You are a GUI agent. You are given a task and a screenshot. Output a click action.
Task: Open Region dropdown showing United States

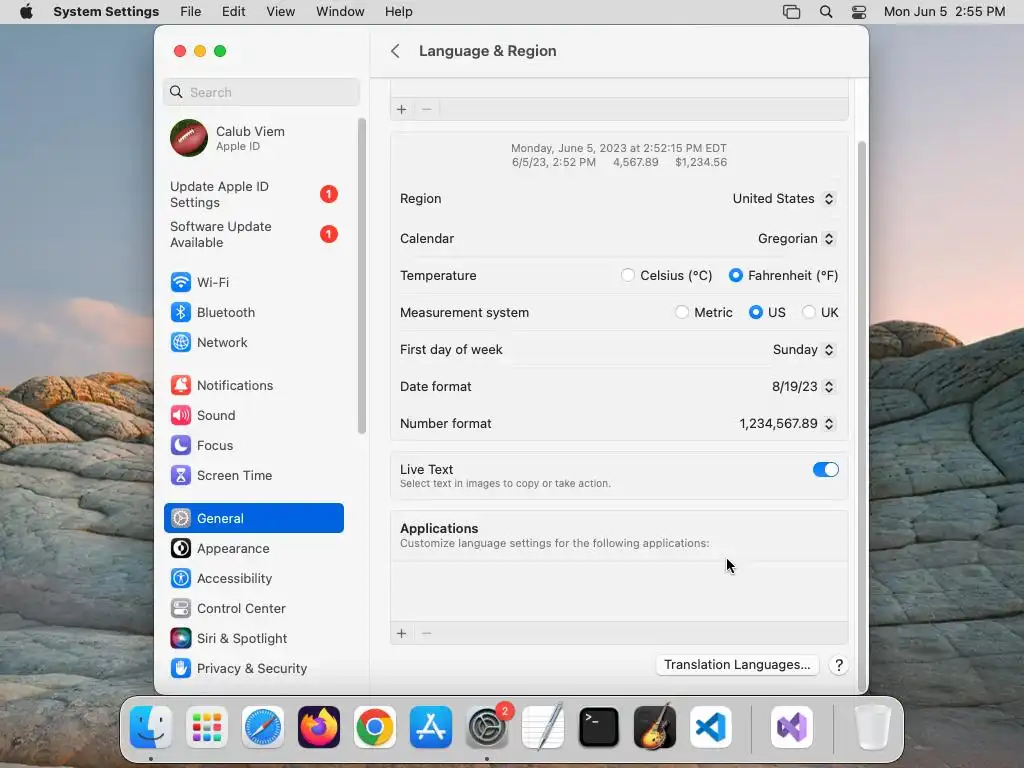(784, 199)
